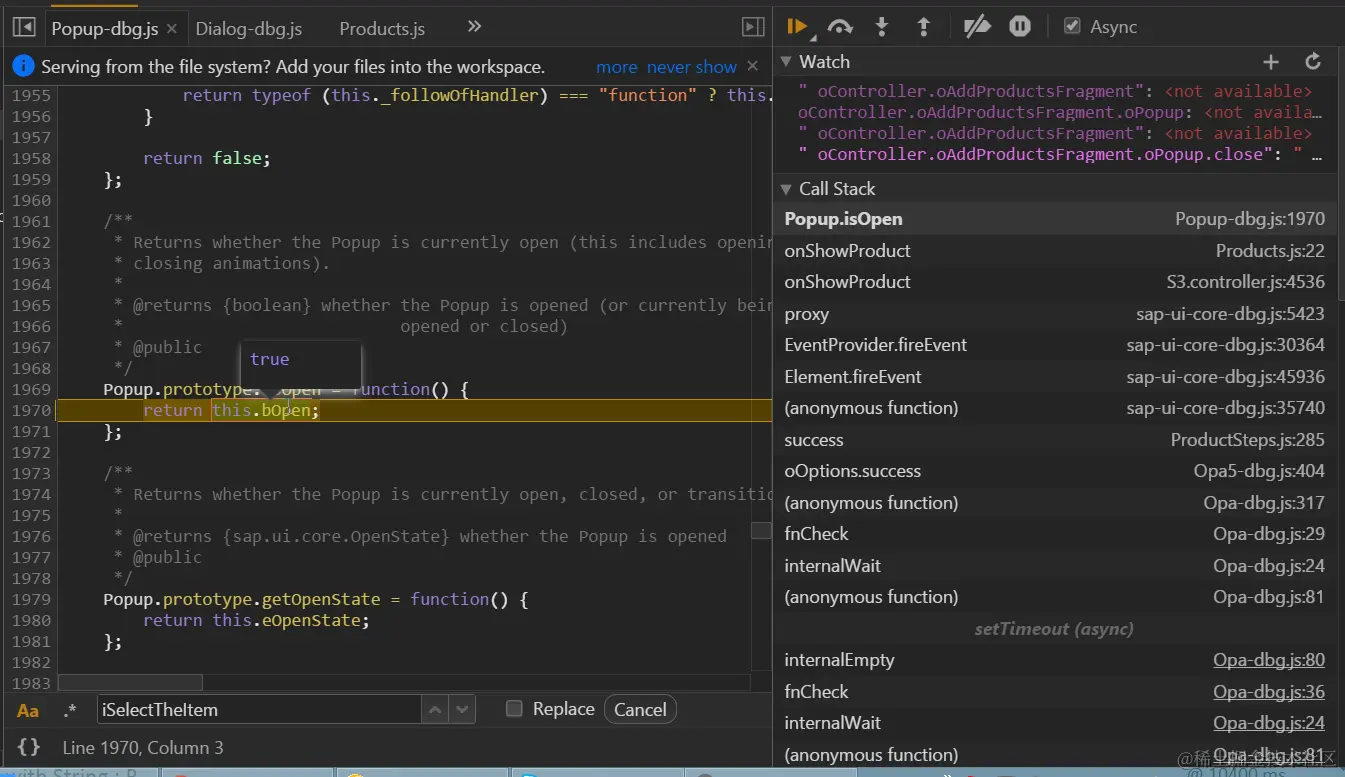Screen dimensions: 1345x777
Task: Toggle the debugger sidebar panel icon
Action: (x=753, y=27)
